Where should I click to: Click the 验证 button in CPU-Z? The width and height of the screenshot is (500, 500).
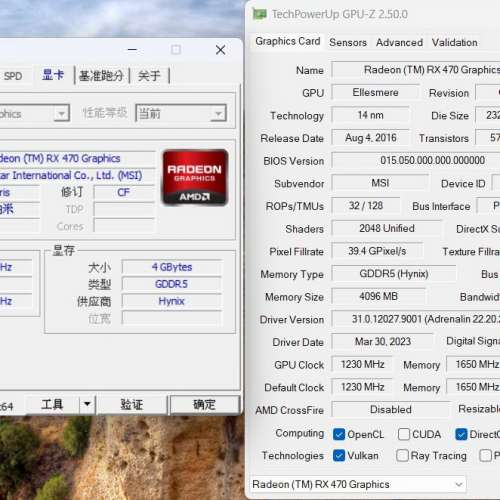(132, 404)
